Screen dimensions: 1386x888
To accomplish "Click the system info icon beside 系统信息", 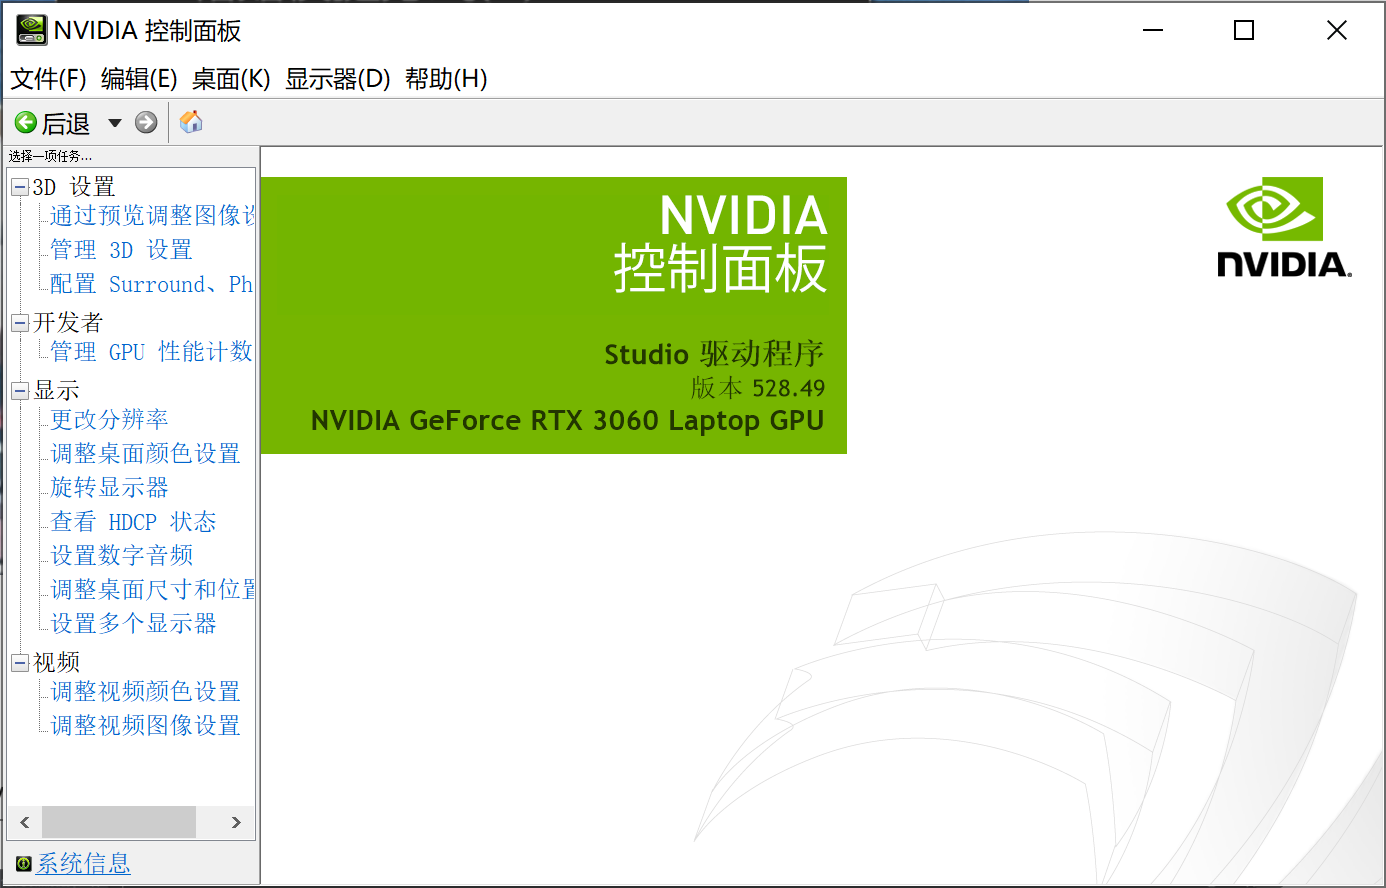I will [x=23, y=863].
